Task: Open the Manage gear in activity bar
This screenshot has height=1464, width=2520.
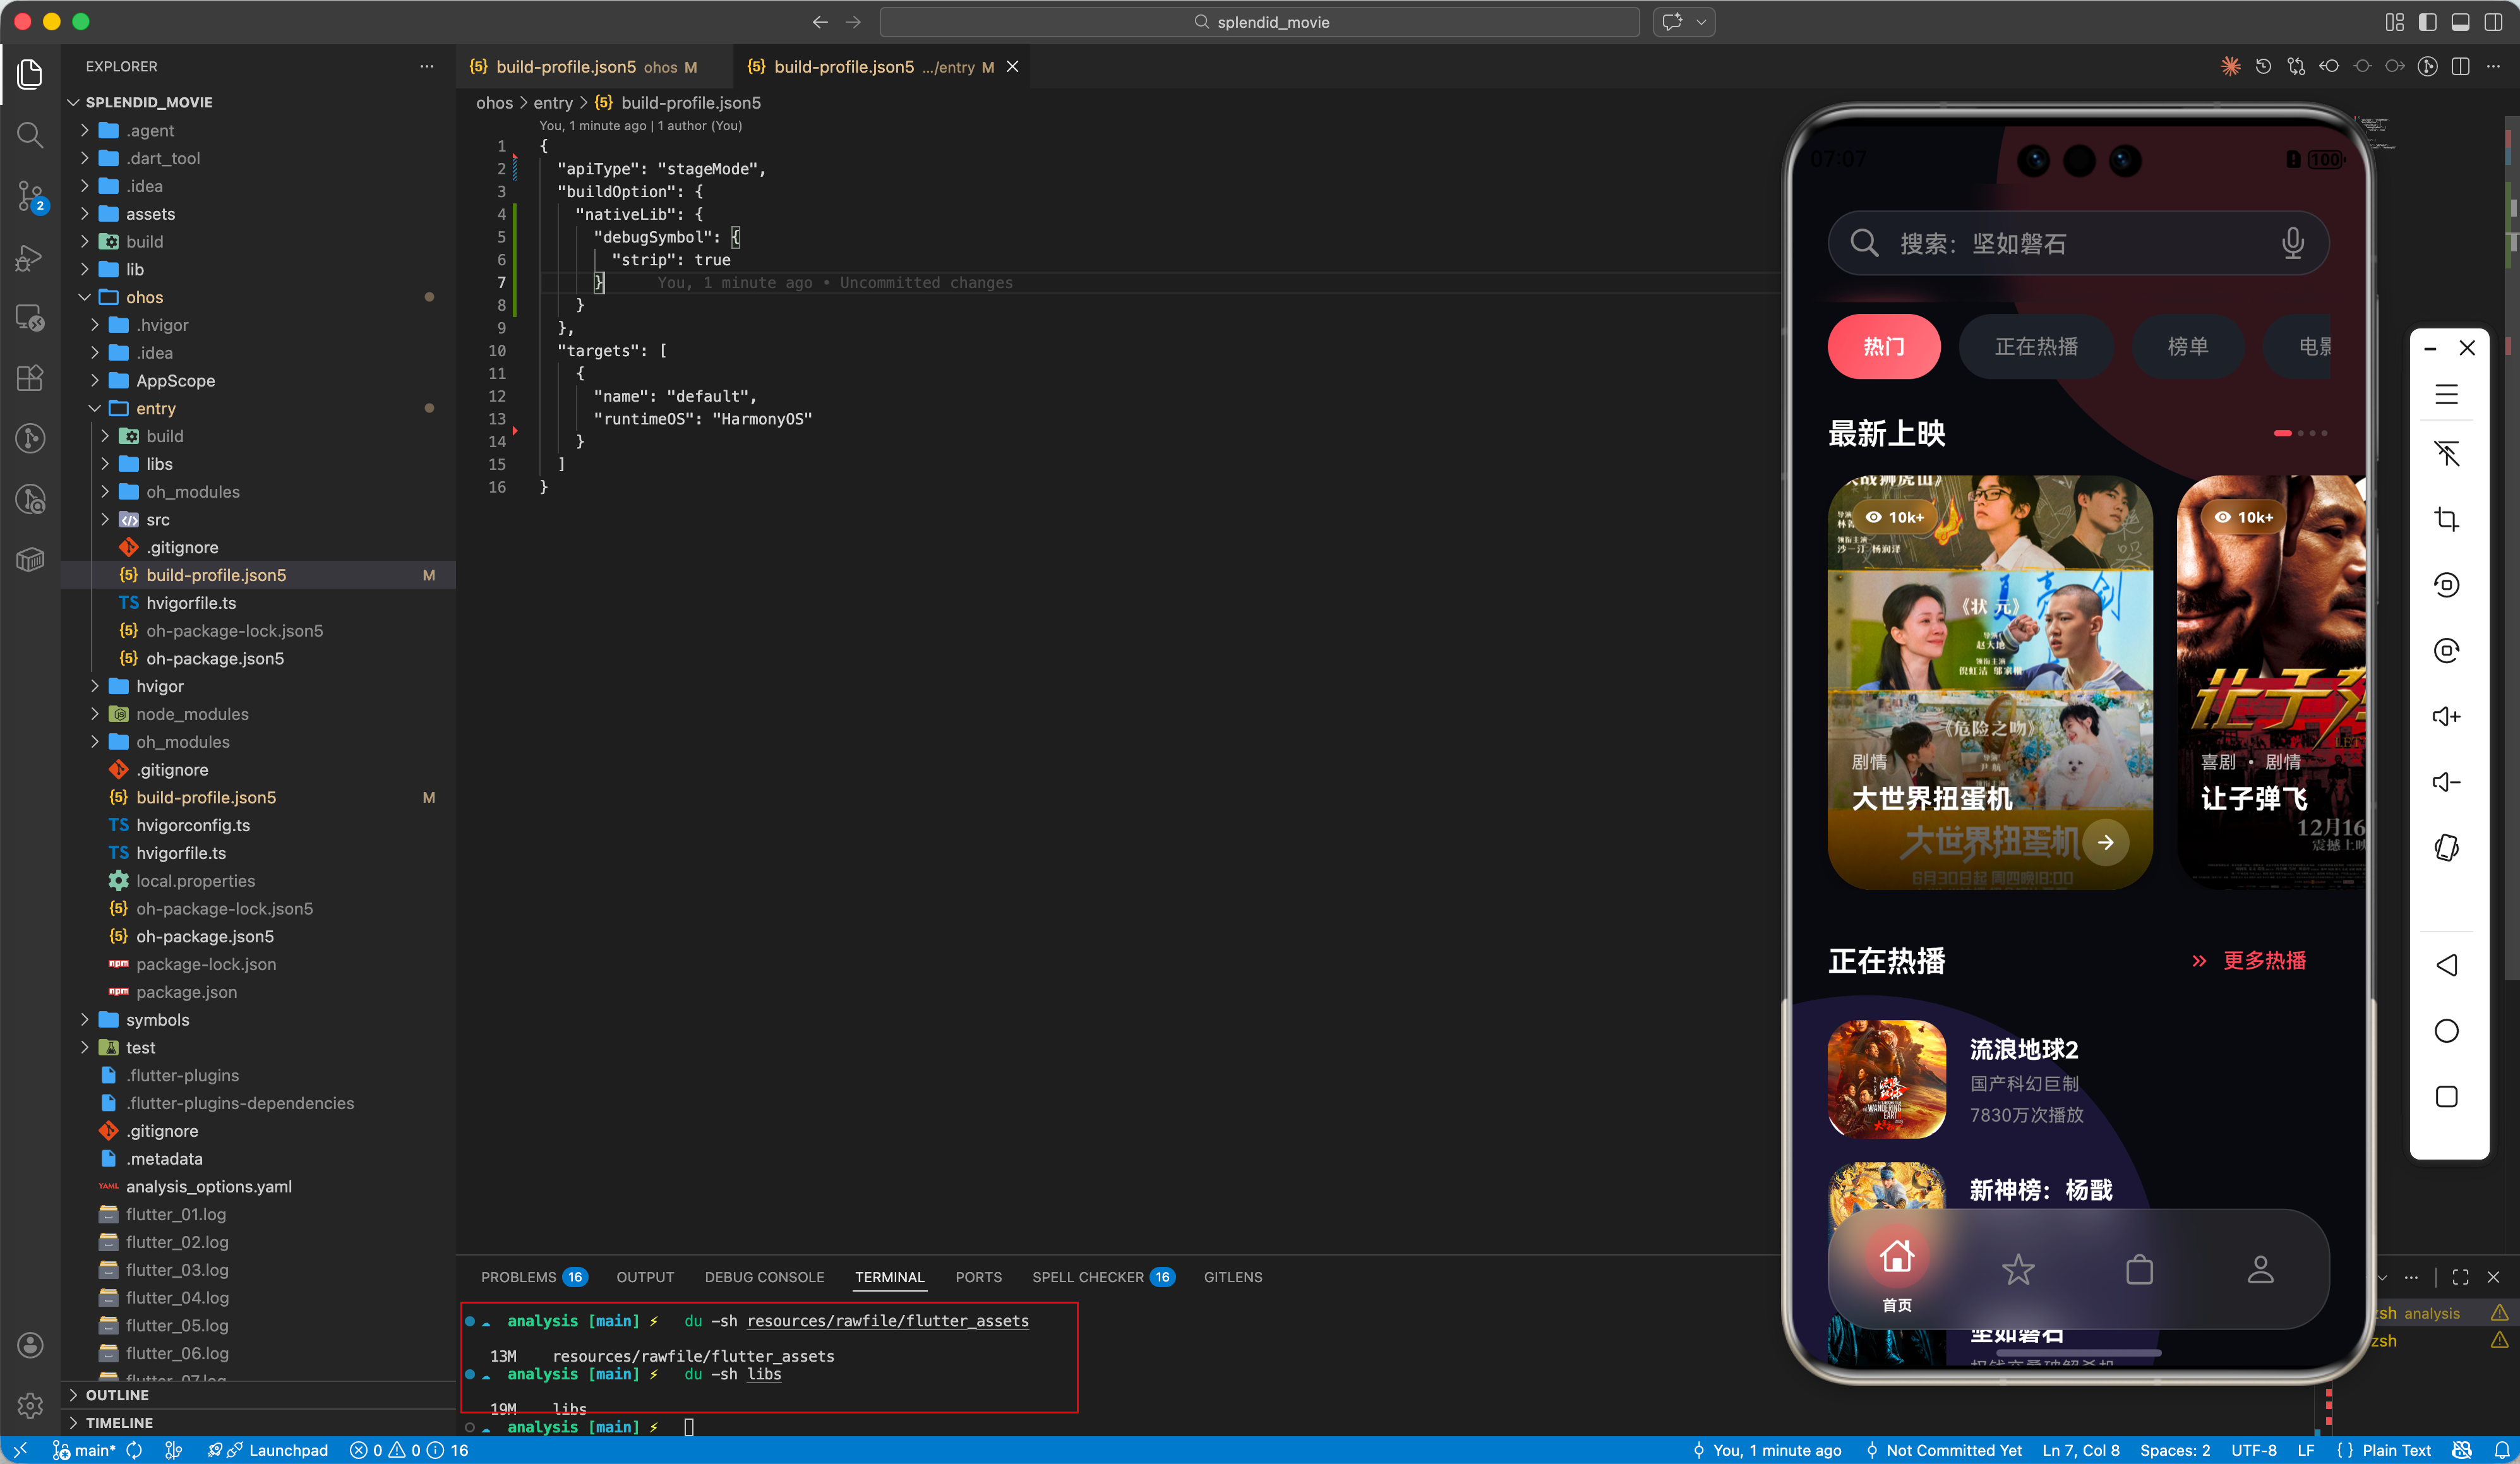Action: coord(30,1405)
